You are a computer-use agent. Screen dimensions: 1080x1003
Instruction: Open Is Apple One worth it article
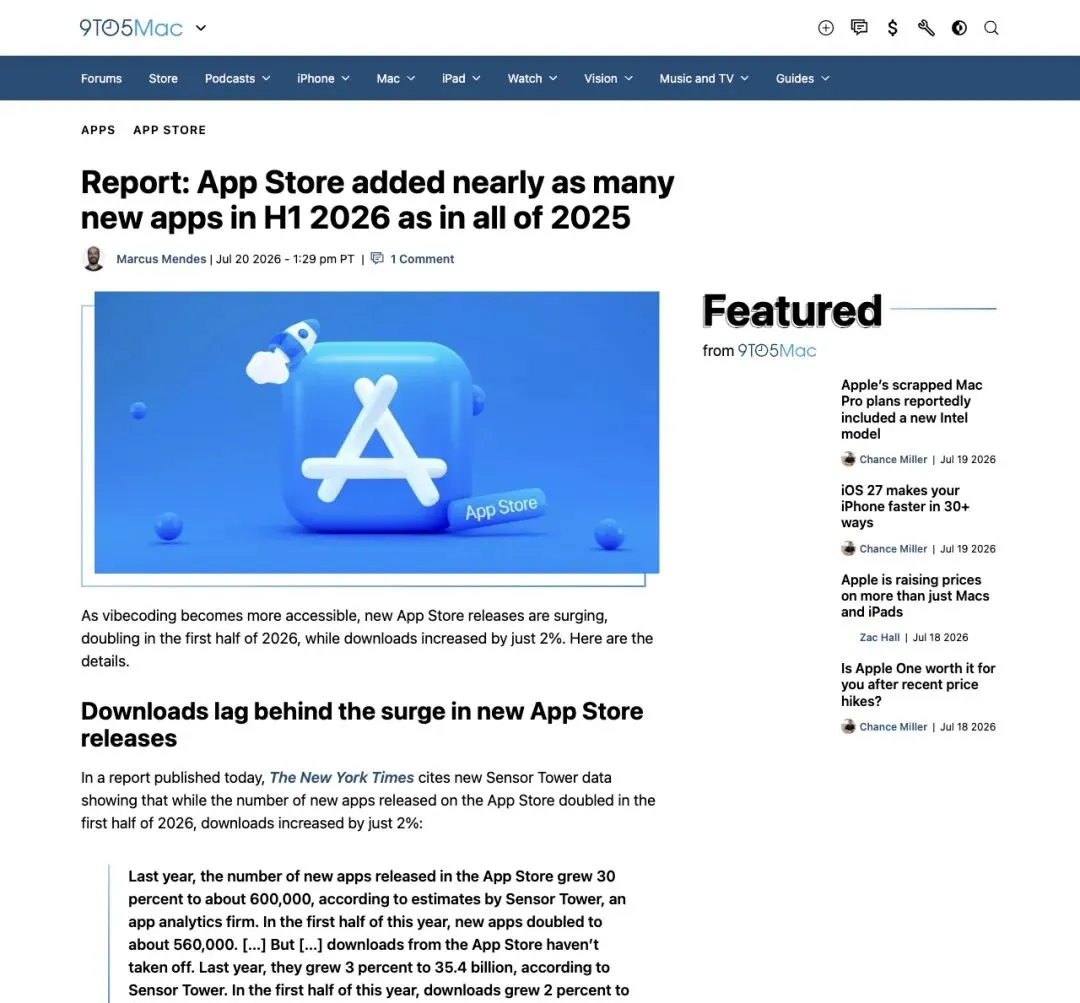pos(917,684)
